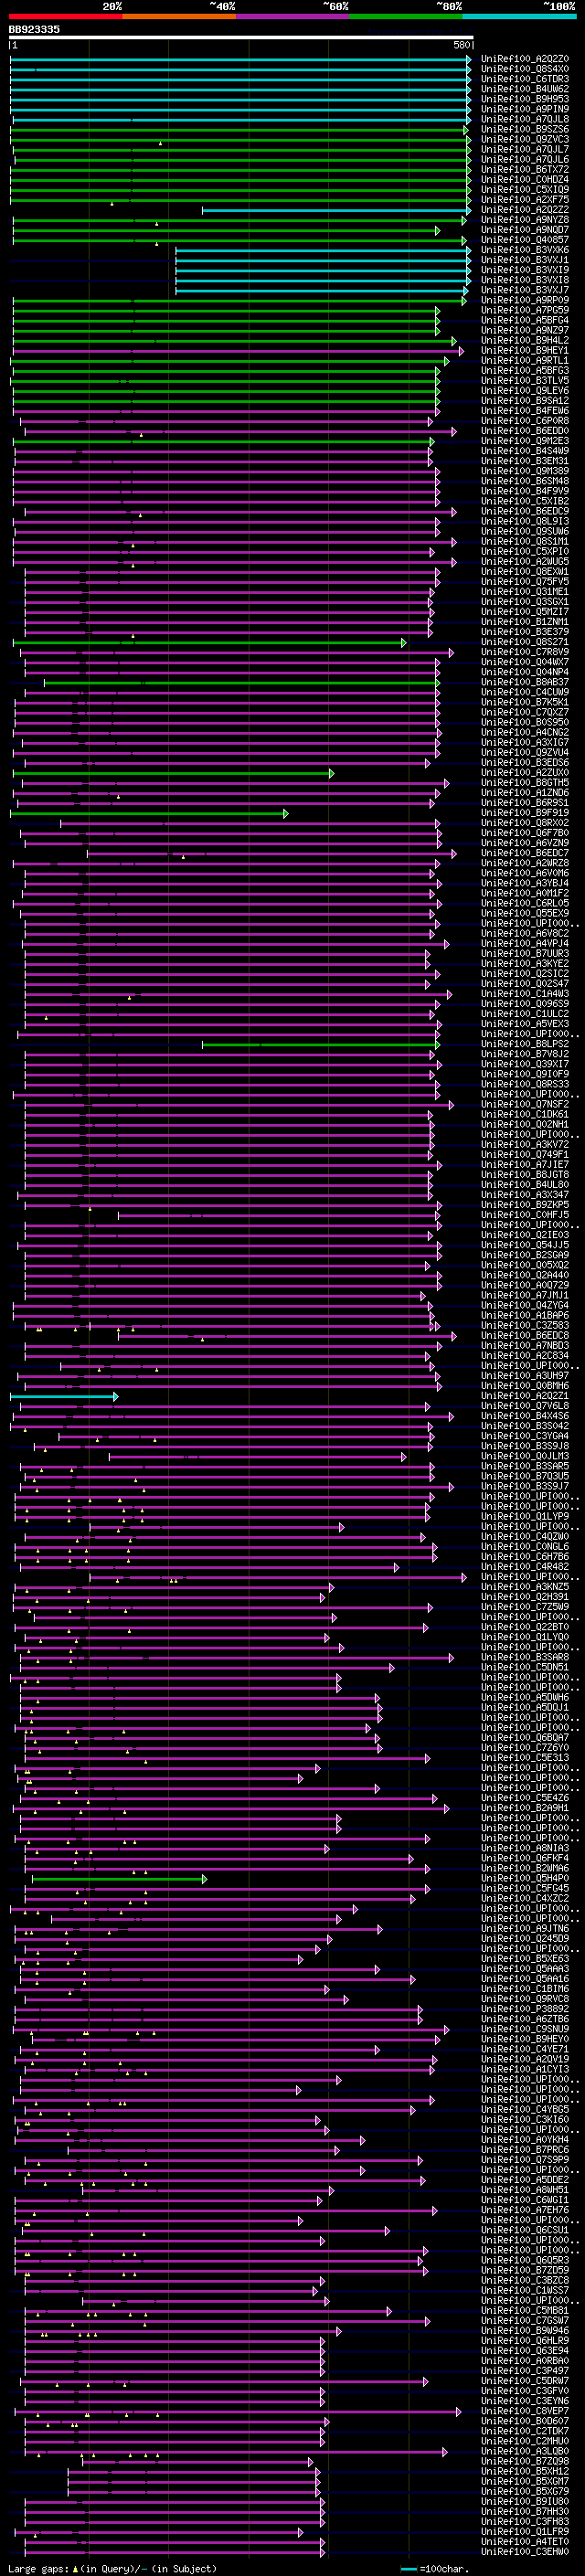585x2576 pixels.
Task: Select label UniRef100_A3LQB0
Action: coord(525,2451)
